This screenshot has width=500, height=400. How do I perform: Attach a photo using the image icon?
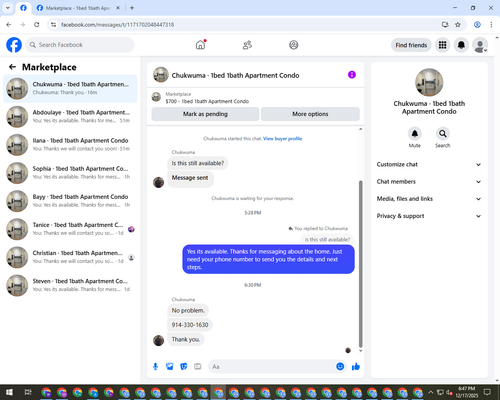170,367
